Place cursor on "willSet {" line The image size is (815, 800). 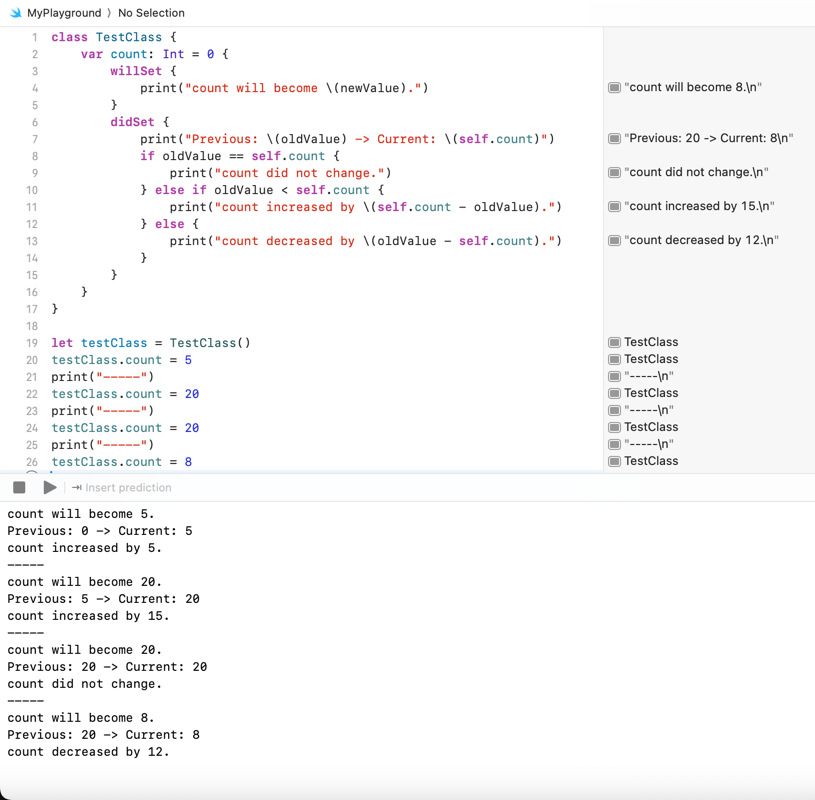click(143, 71)
